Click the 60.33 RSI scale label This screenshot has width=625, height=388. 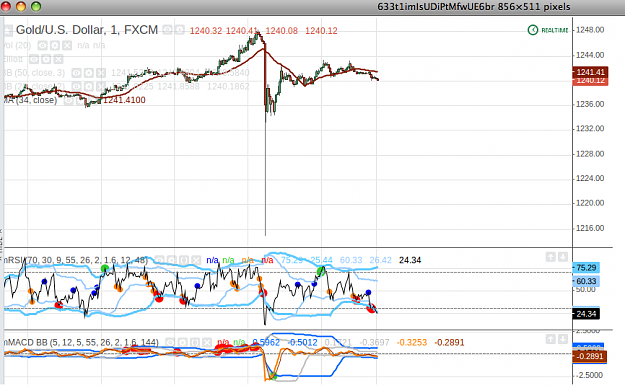[x=586, y=281]
